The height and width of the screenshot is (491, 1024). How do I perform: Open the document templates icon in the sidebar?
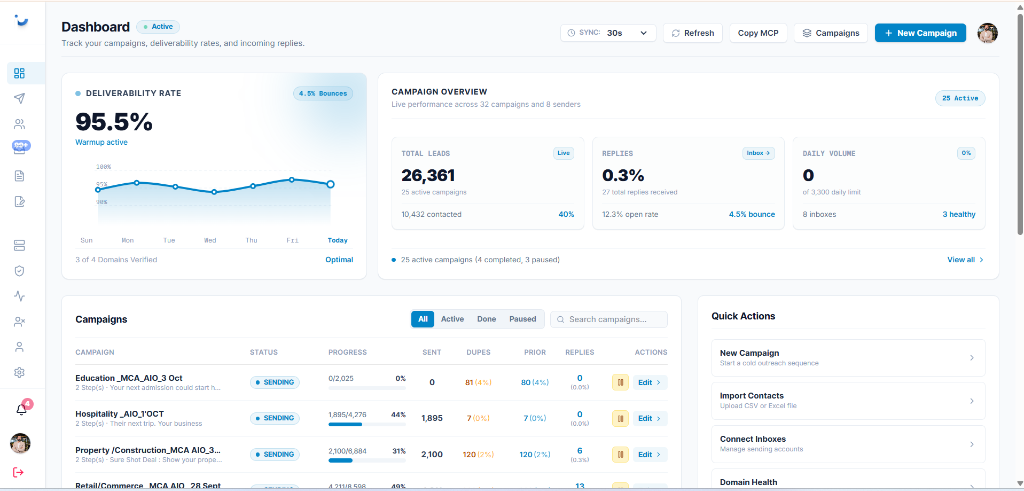(20, 176)
